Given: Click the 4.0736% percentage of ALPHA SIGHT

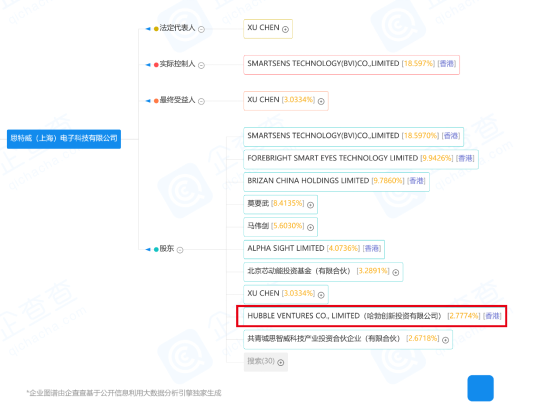Looking at the screenshot, I should coord(343,248).
